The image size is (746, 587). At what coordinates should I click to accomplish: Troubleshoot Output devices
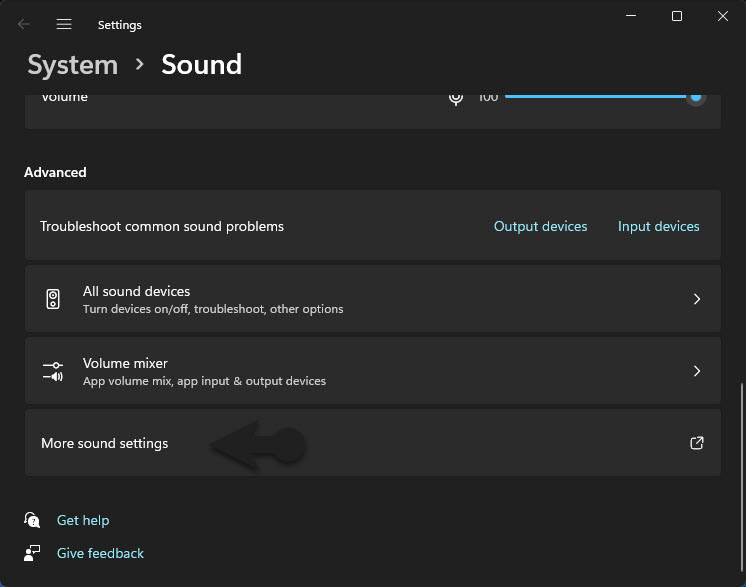[540, 226]
